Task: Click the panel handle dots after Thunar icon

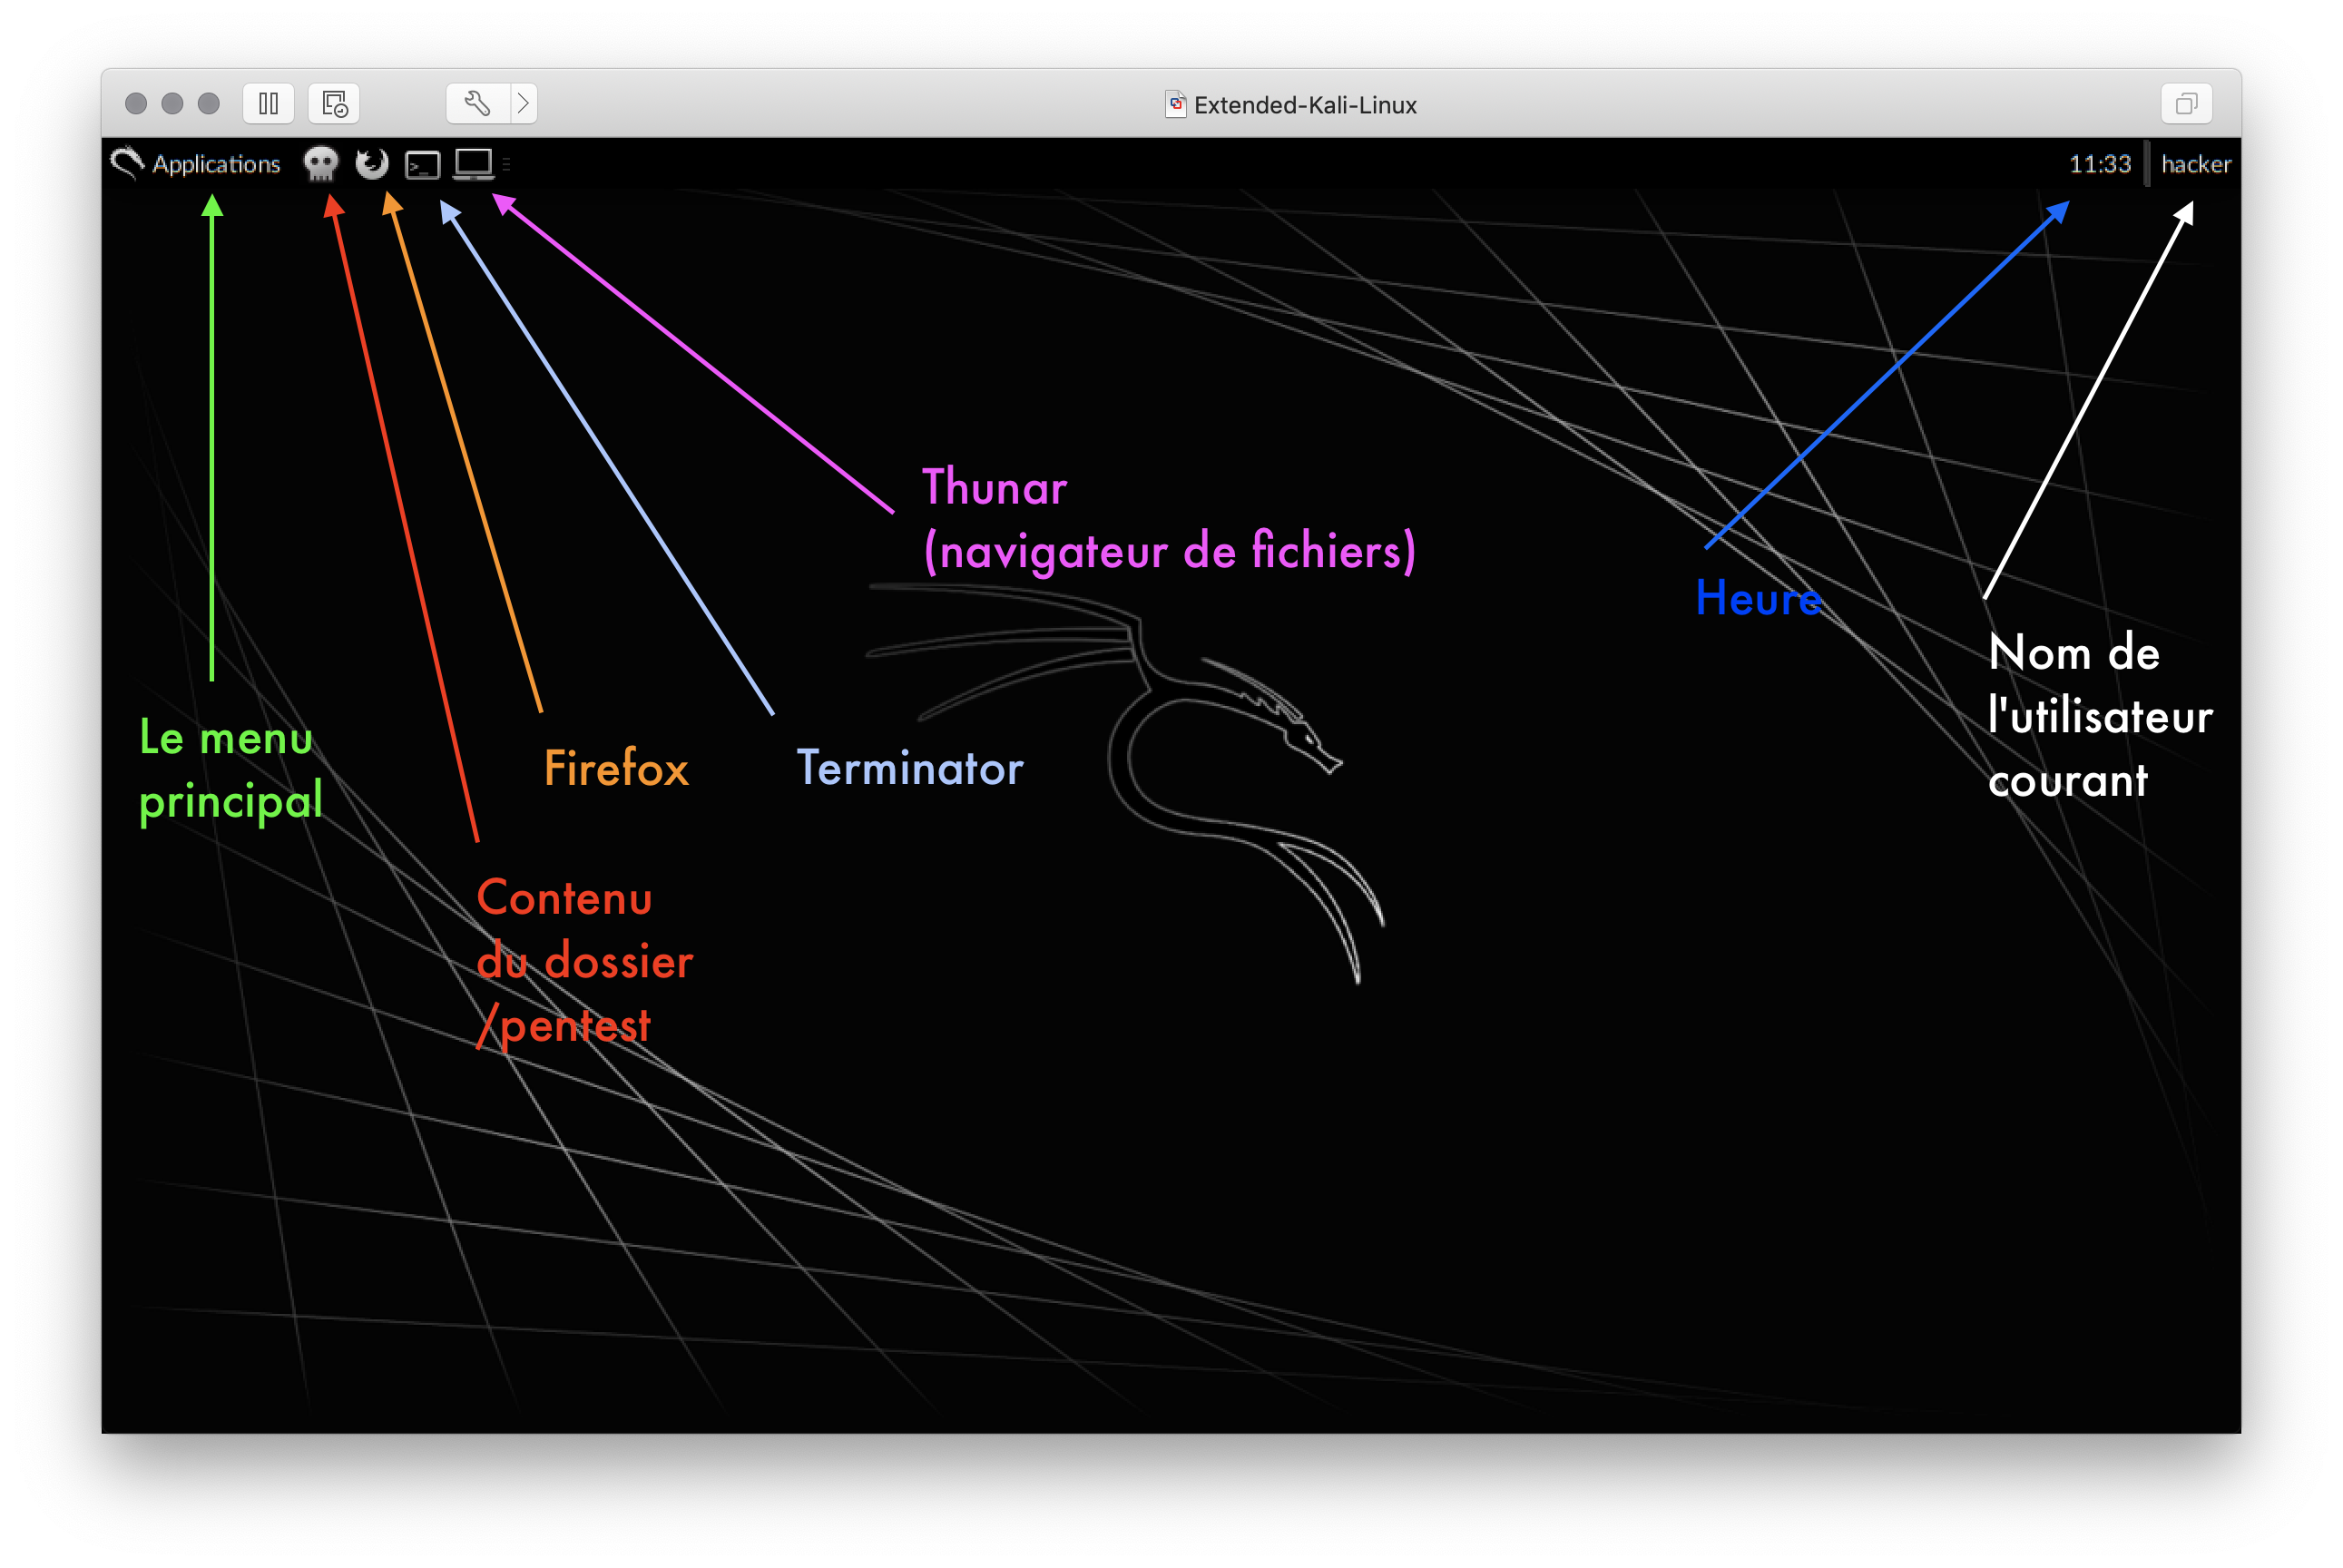Action: pos(506,164)
